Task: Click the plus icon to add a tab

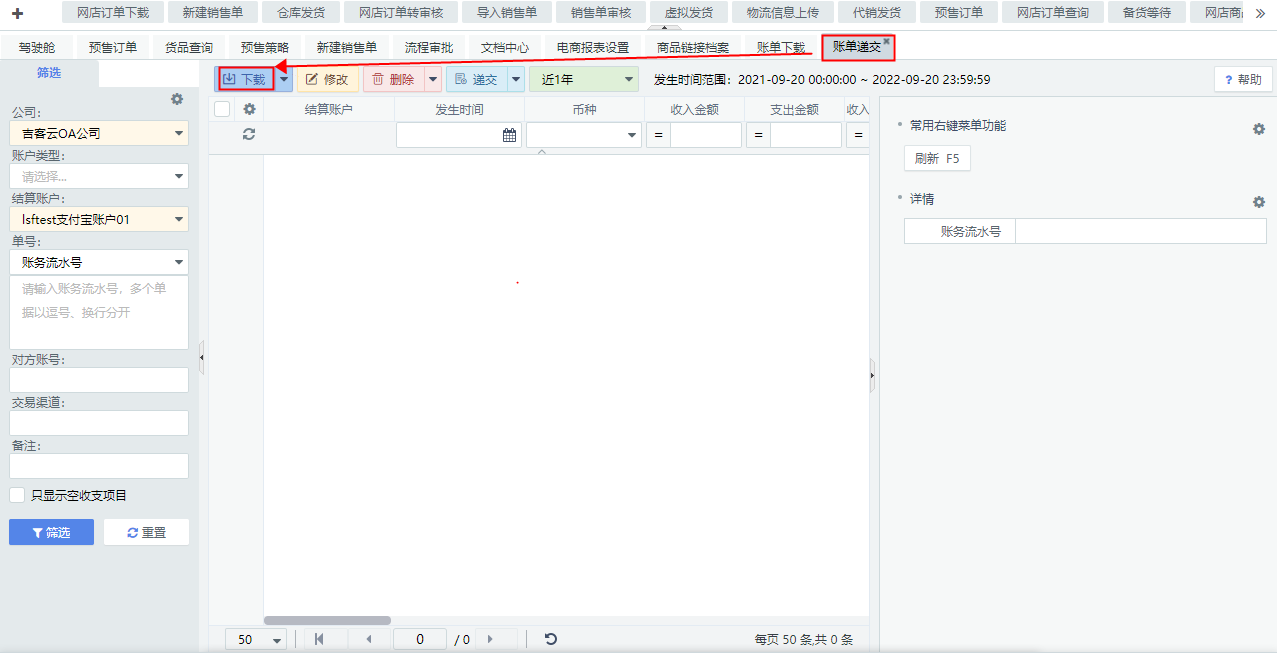Action: (17, 13)
